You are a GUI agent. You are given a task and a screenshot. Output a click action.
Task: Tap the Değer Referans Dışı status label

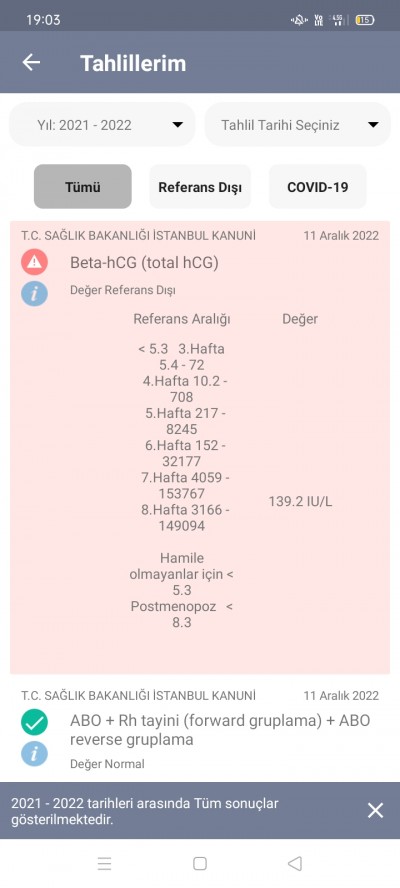122,291
